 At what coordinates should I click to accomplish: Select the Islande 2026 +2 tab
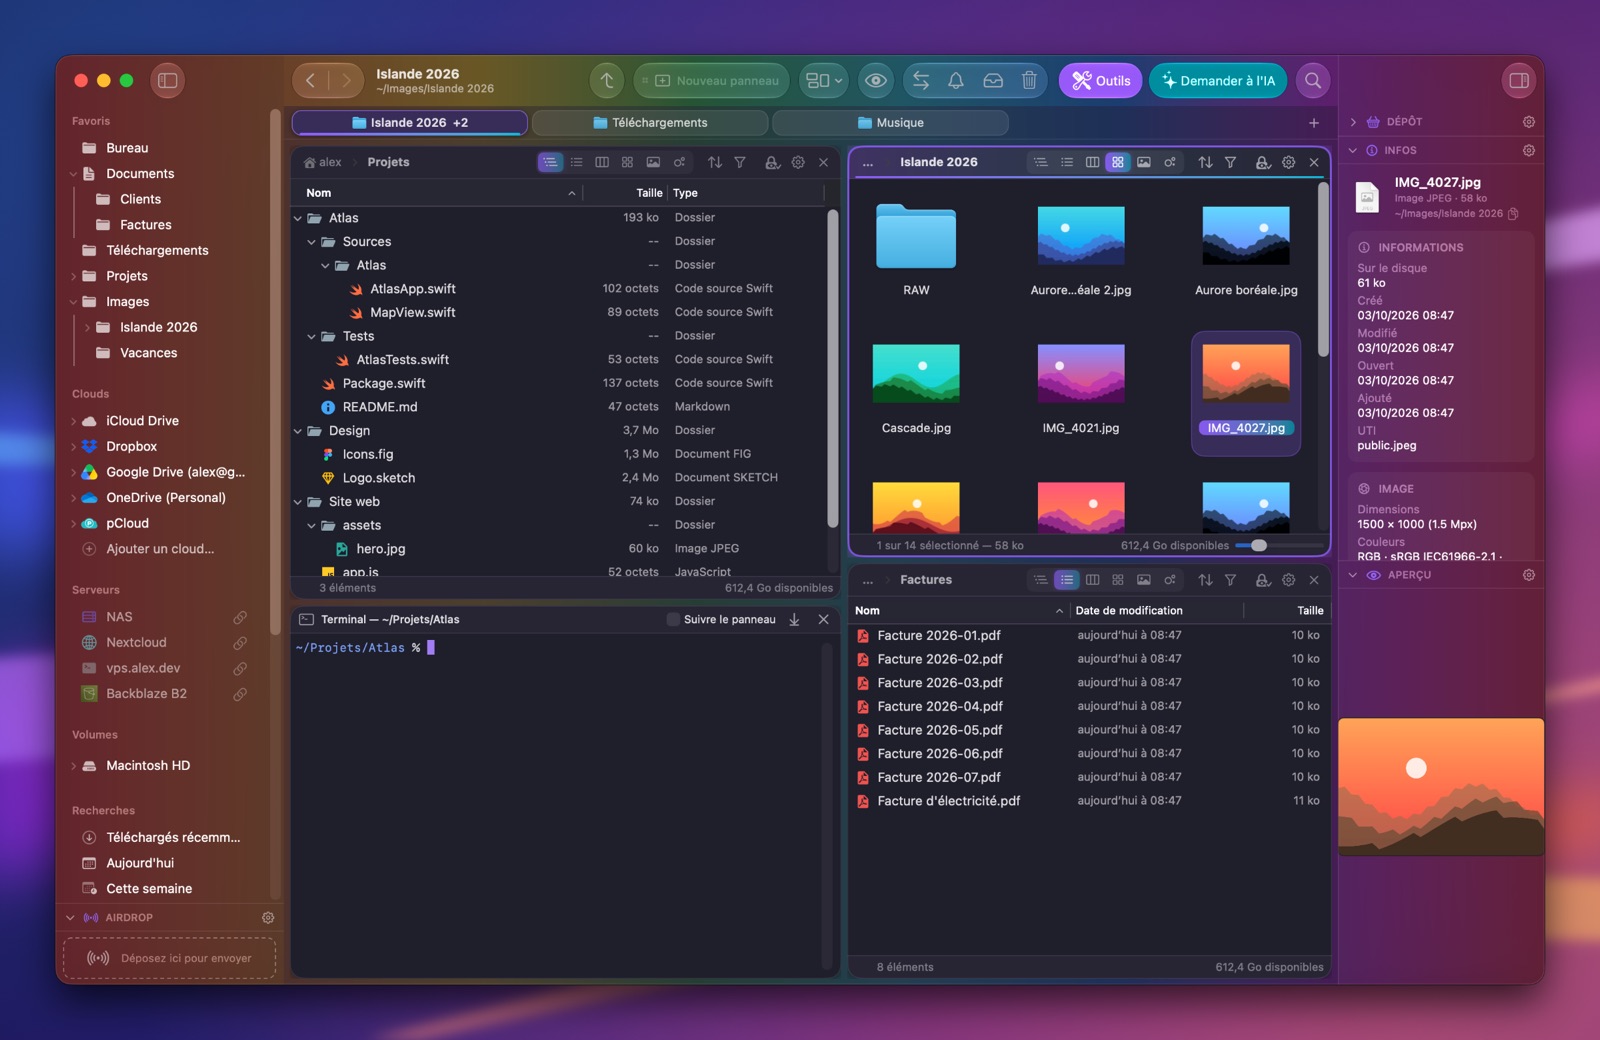[x=410, y=123]
